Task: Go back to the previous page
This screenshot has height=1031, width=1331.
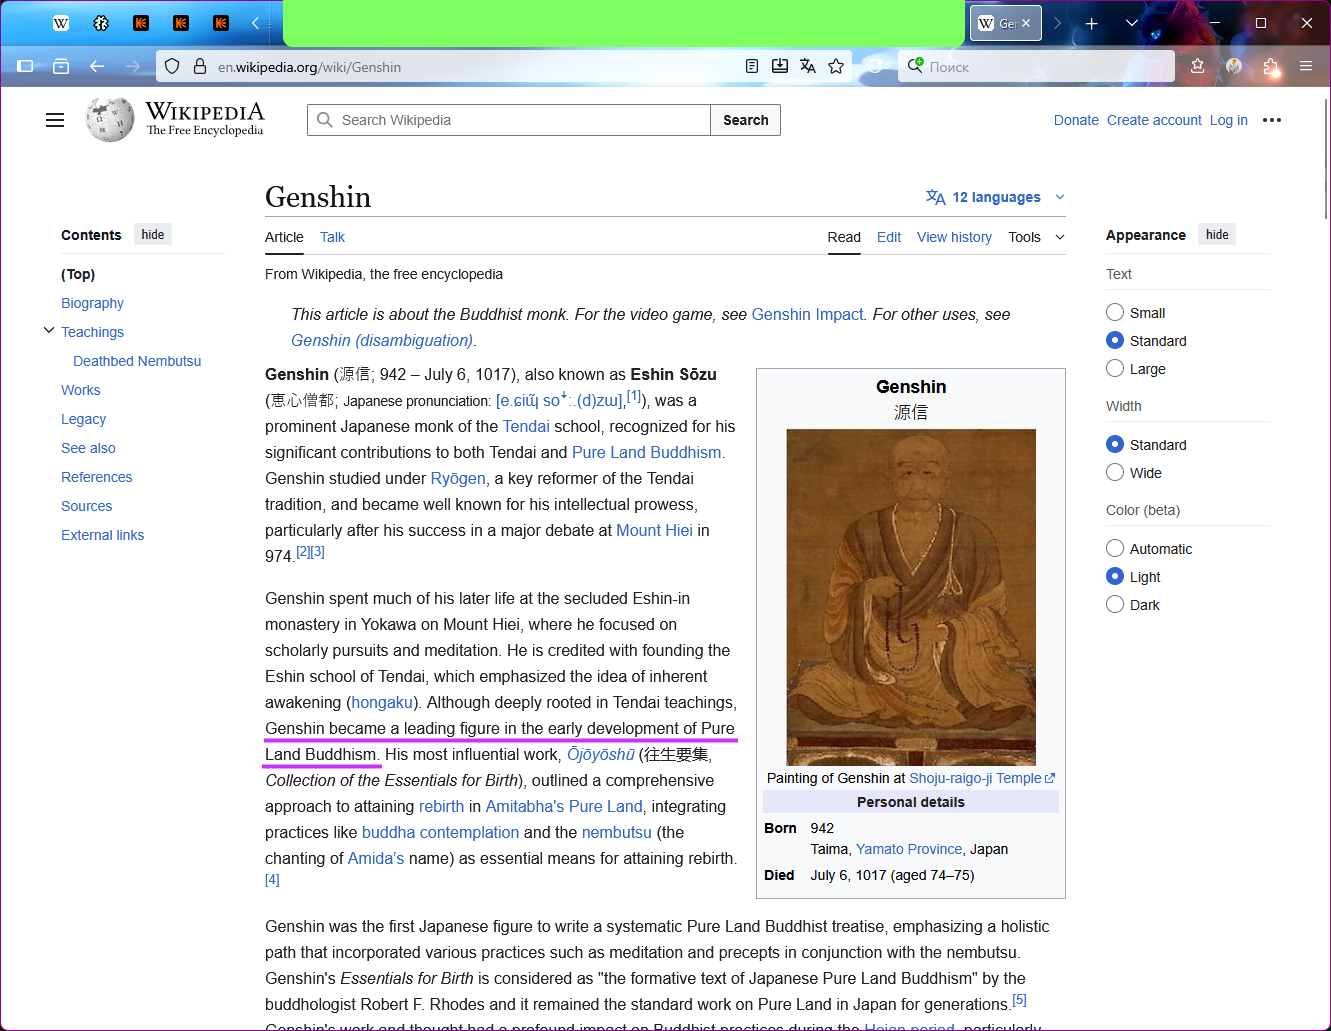Action: [x=97, y=66]
